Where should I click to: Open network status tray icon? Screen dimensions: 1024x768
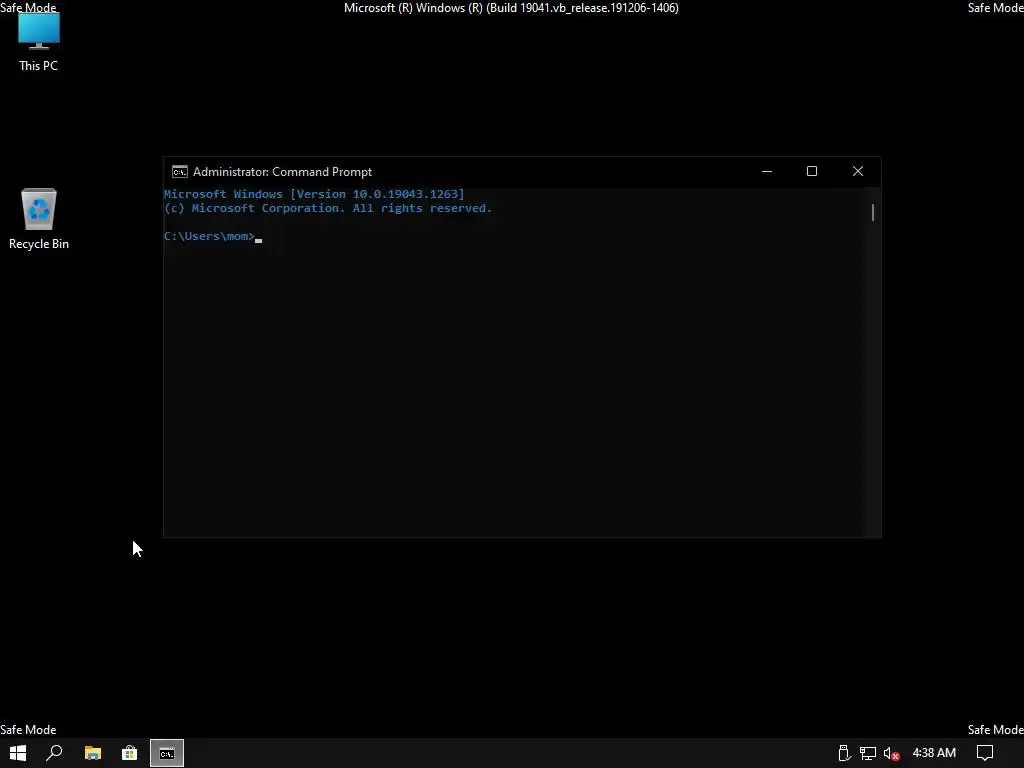coord(867,753)
